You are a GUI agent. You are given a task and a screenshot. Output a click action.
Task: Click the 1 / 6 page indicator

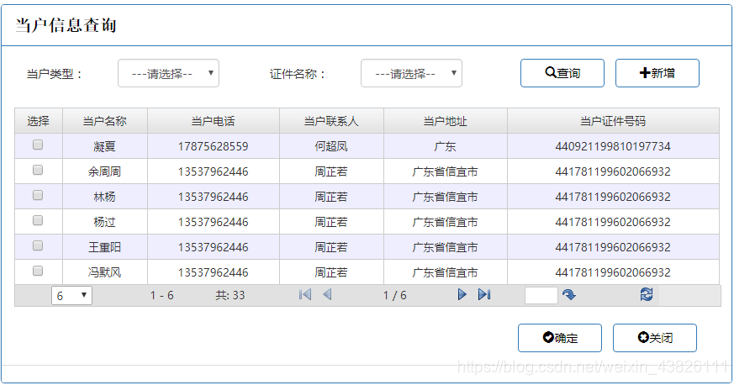point(395,295)
